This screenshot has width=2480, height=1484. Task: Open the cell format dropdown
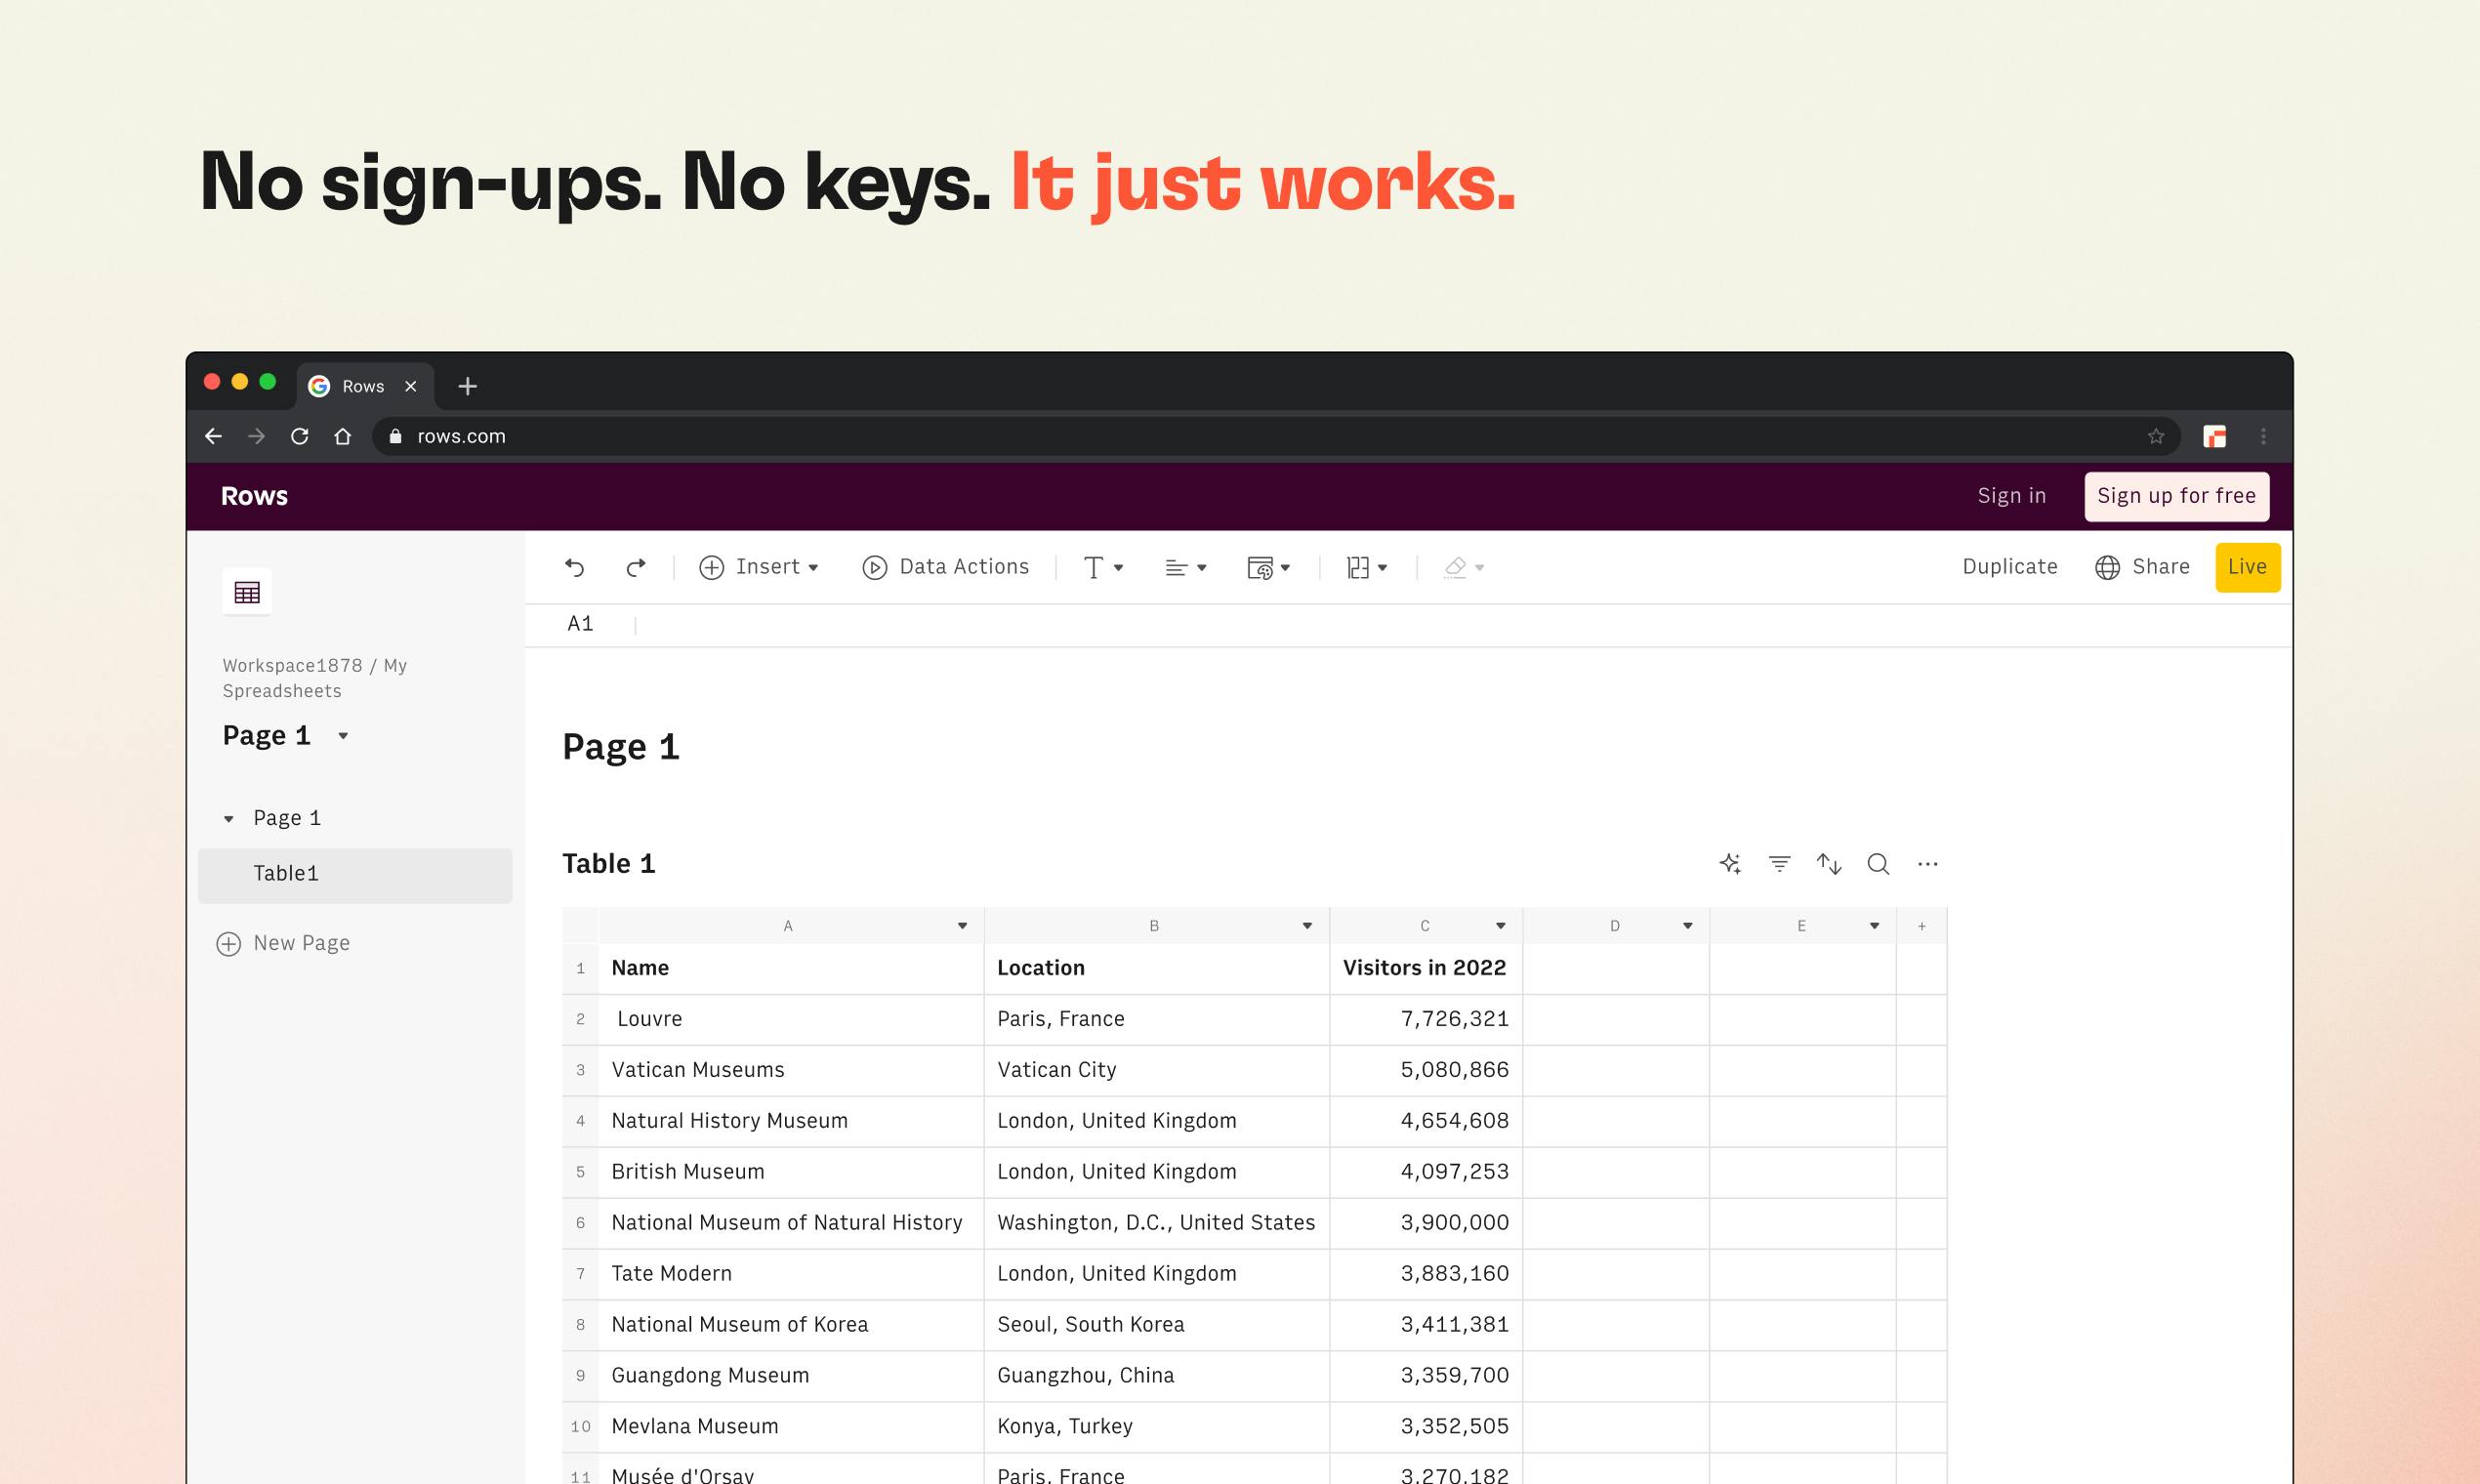1269,567
